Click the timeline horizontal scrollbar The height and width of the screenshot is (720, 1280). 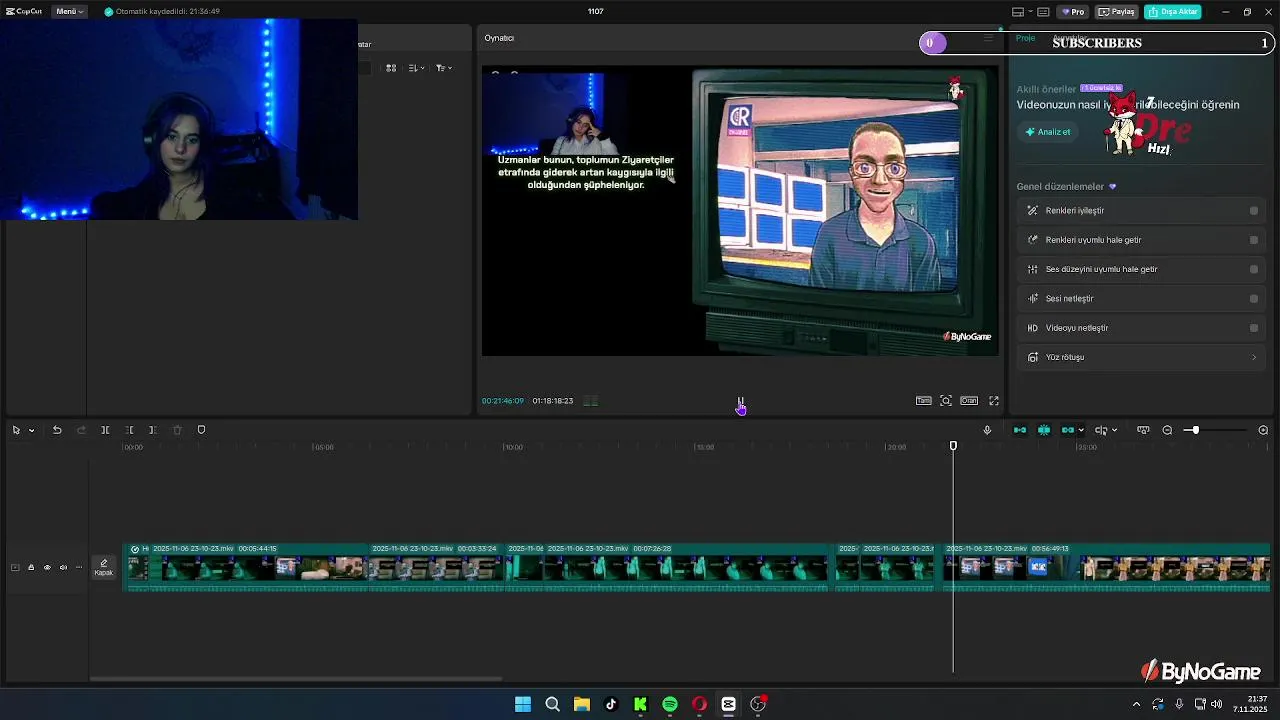pyautogui.click(x=295, y=679)
